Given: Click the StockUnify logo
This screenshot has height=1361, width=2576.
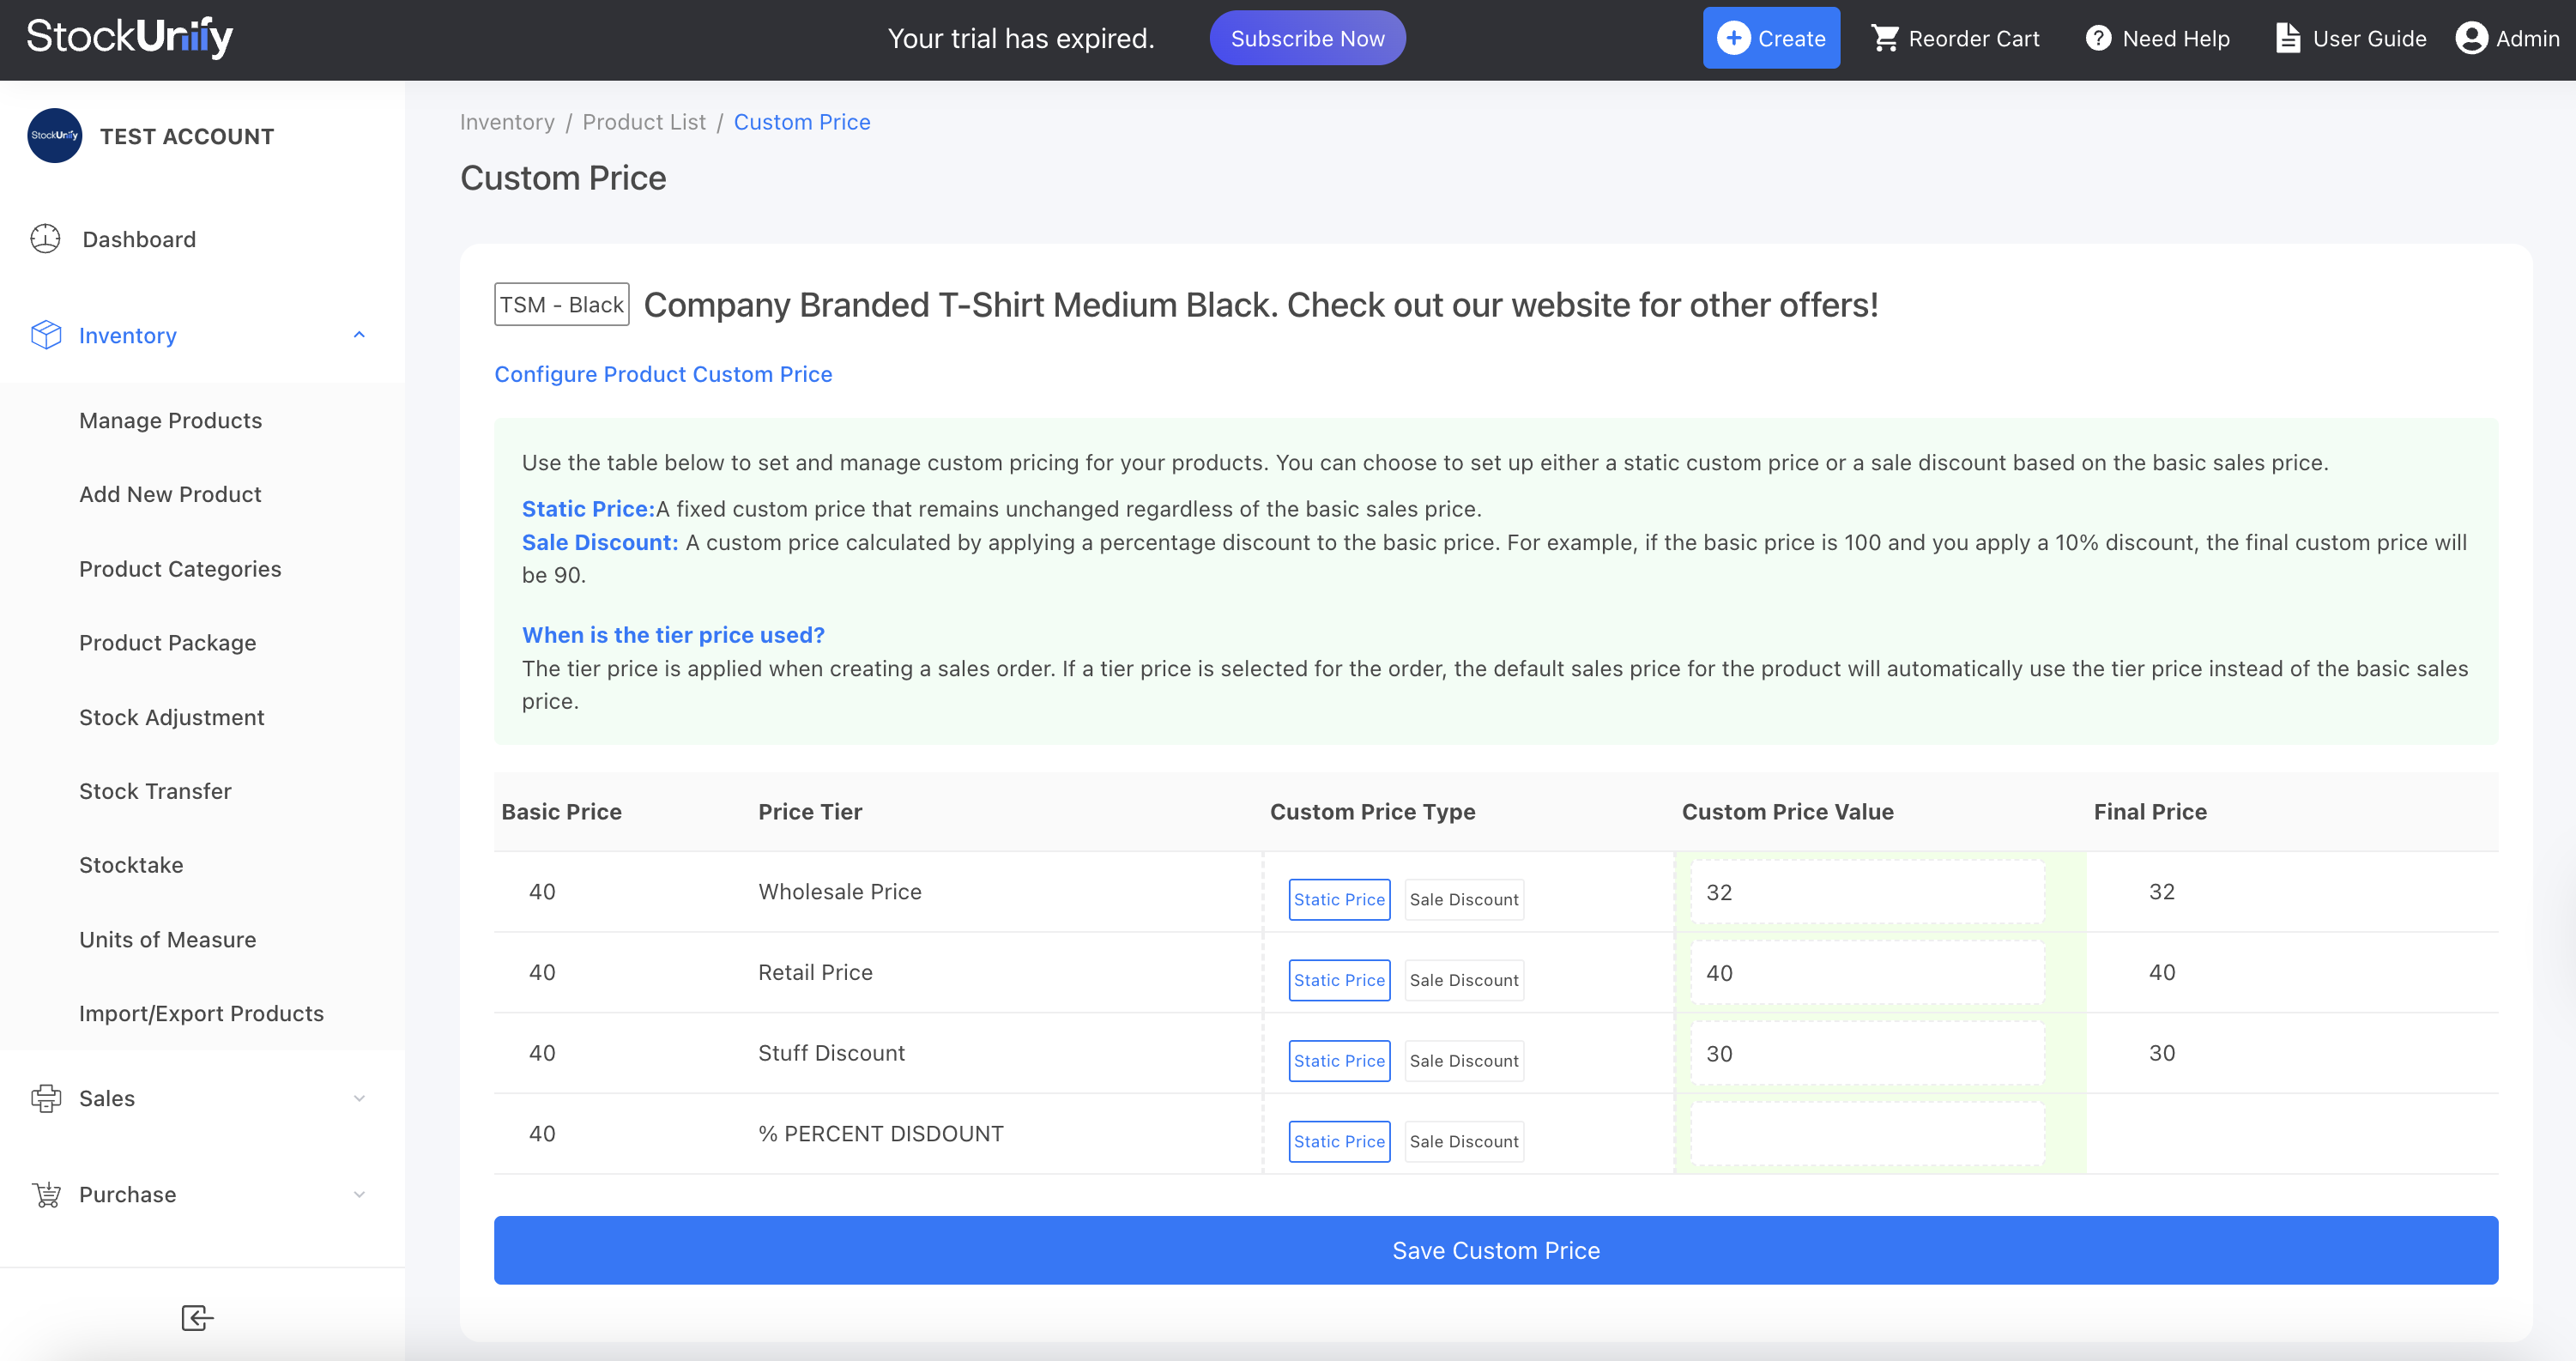Looking at the screenshot, I should click(129, 37).
